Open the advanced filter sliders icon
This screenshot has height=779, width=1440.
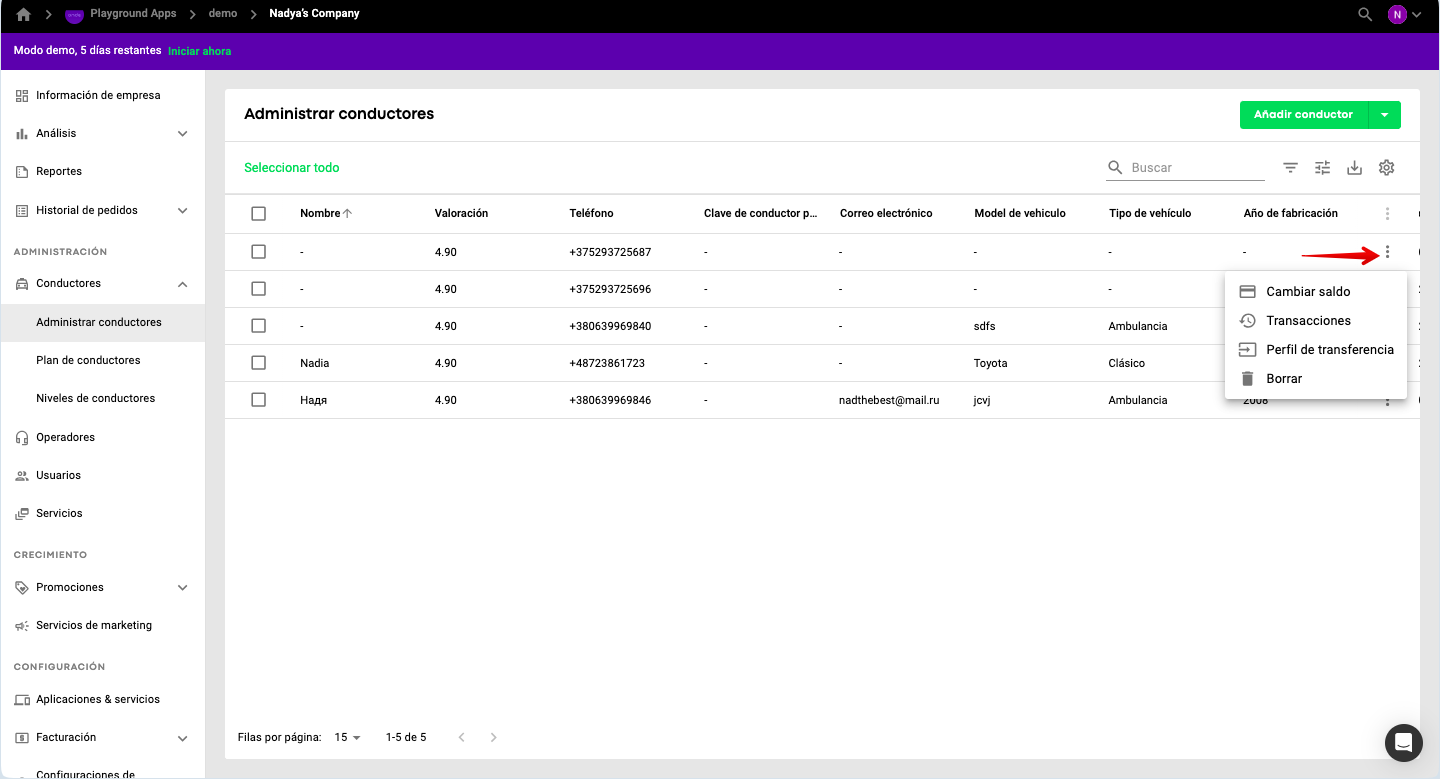point(1323,168)
